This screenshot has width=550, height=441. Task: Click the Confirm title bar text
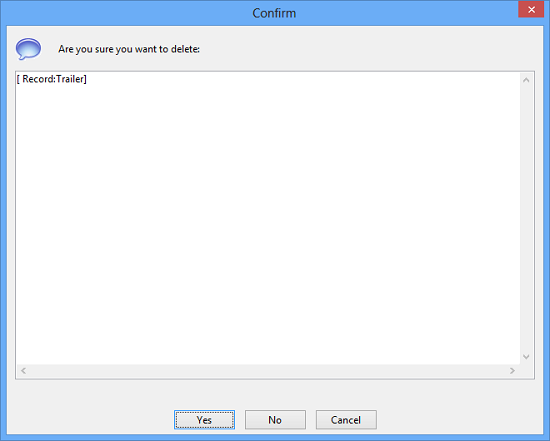[x=274, y=13]
